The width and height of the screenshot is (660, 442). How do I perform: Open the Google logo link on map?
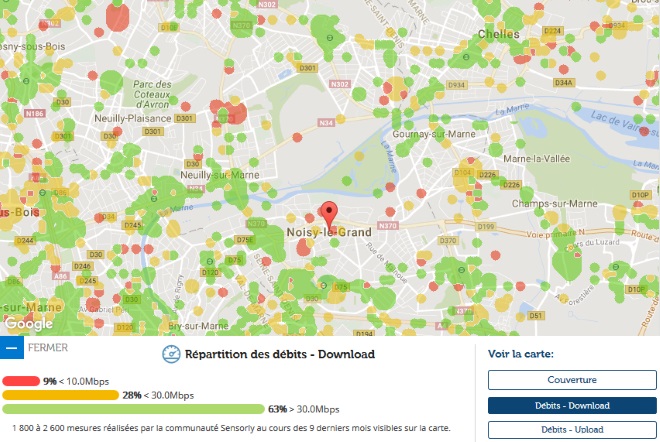pyautogui.click(x=28, y=324)
